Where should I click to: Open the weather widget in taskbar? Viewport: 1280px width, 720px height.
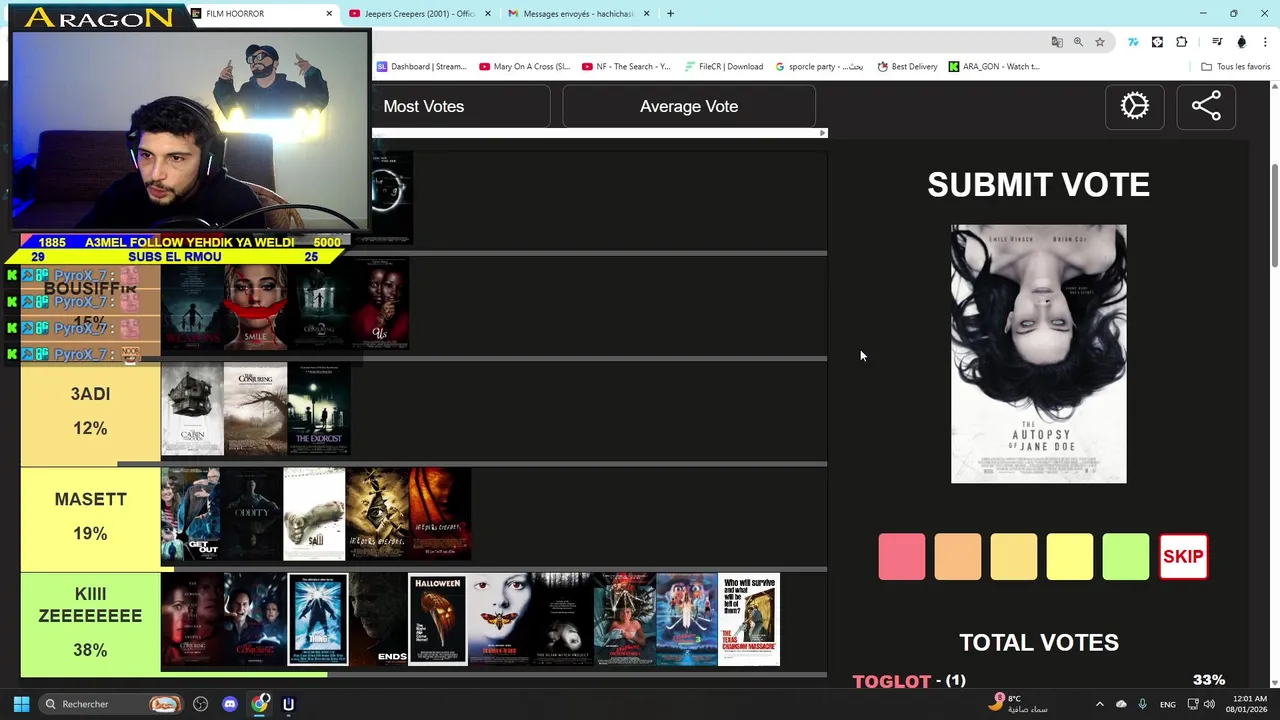[1018, 704]
